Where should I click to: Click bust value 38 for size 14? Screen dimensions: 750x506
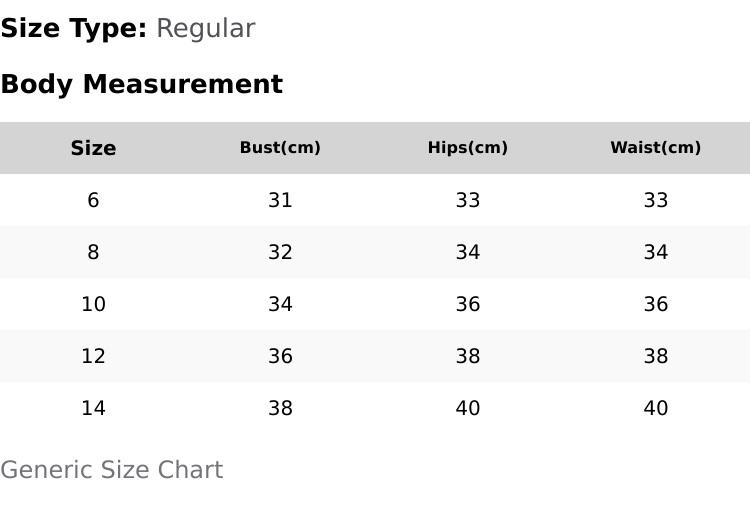click(x=280, y=408)
